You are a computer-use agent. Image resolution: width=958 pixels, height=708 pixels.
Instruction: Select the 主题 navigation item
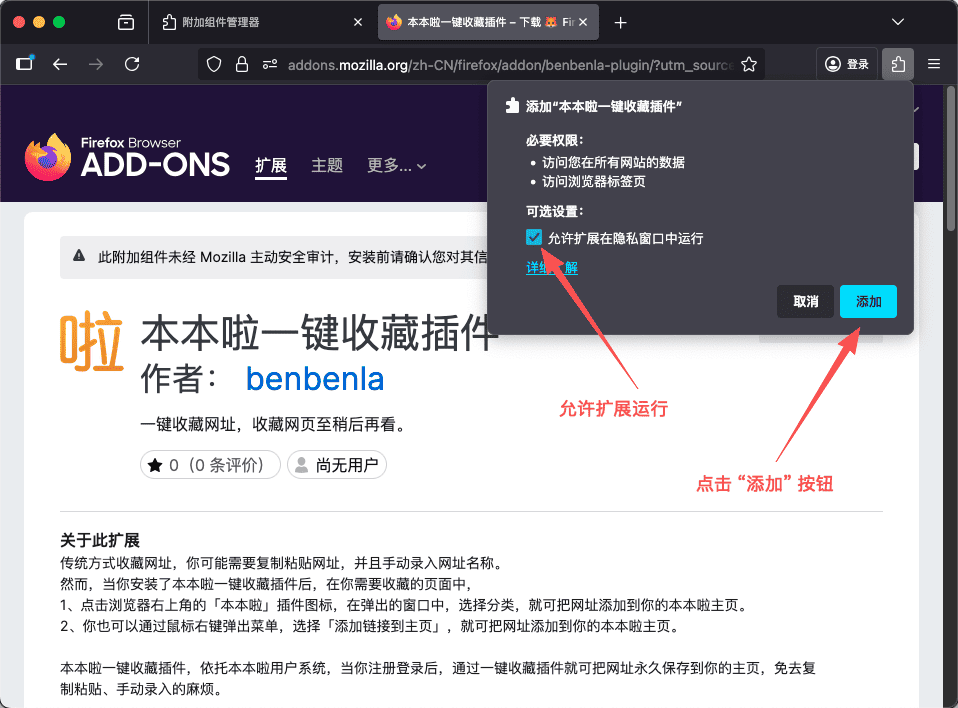click(326, 166)
